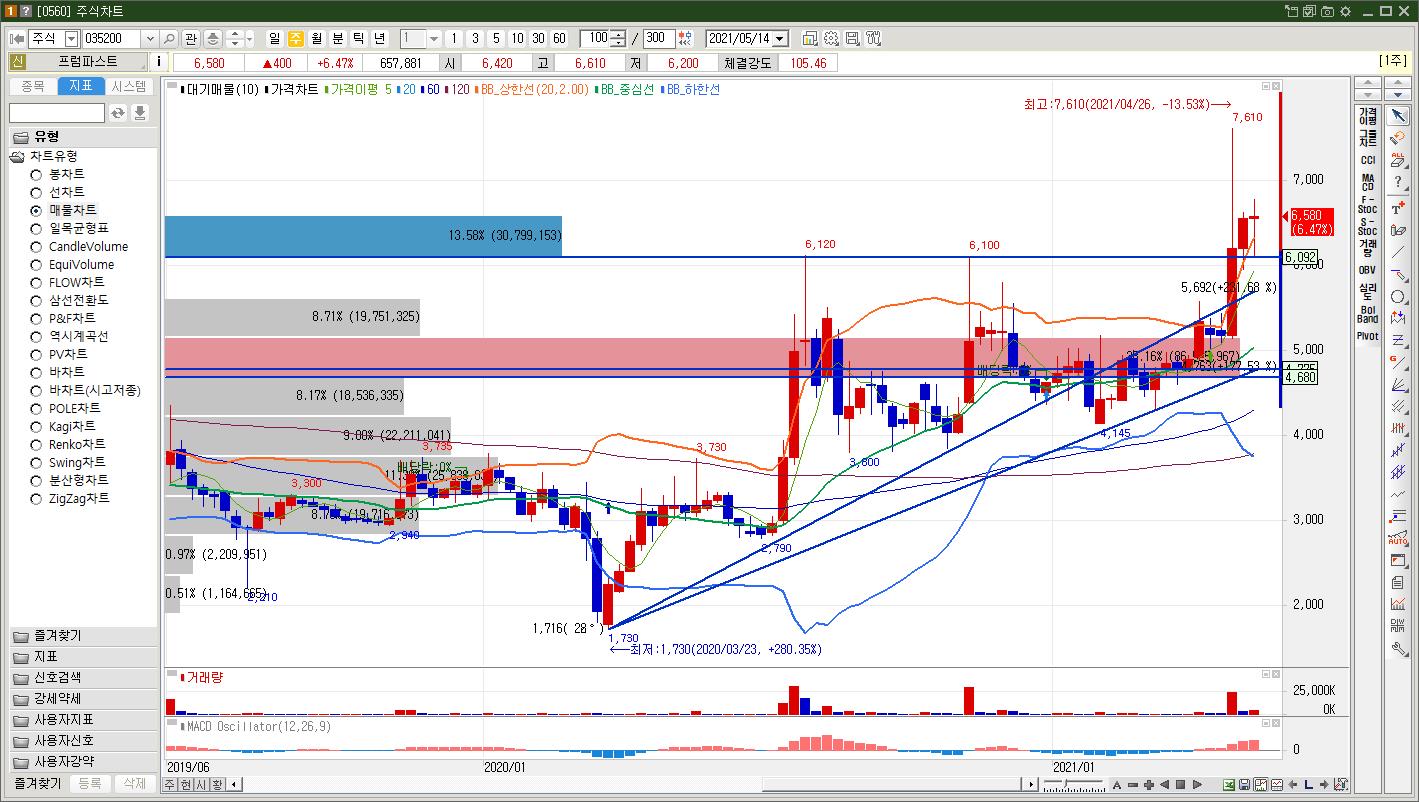Image resolution: width=1419 pixels, height=802 pixels.
Task: Click the chart tools icon at toolbar end
Action: [x=873, y=39]
